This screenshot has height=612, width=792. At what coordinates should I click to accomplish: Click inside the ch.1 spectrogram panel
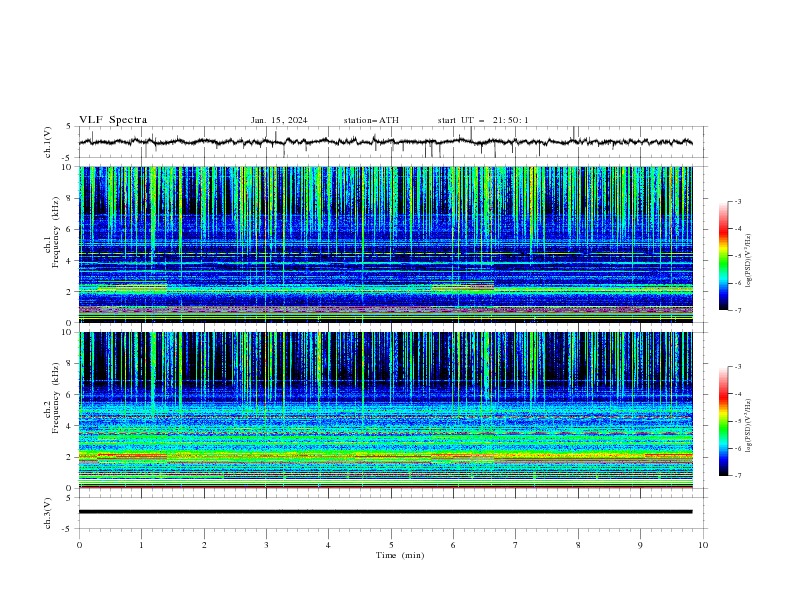[385, 244]
